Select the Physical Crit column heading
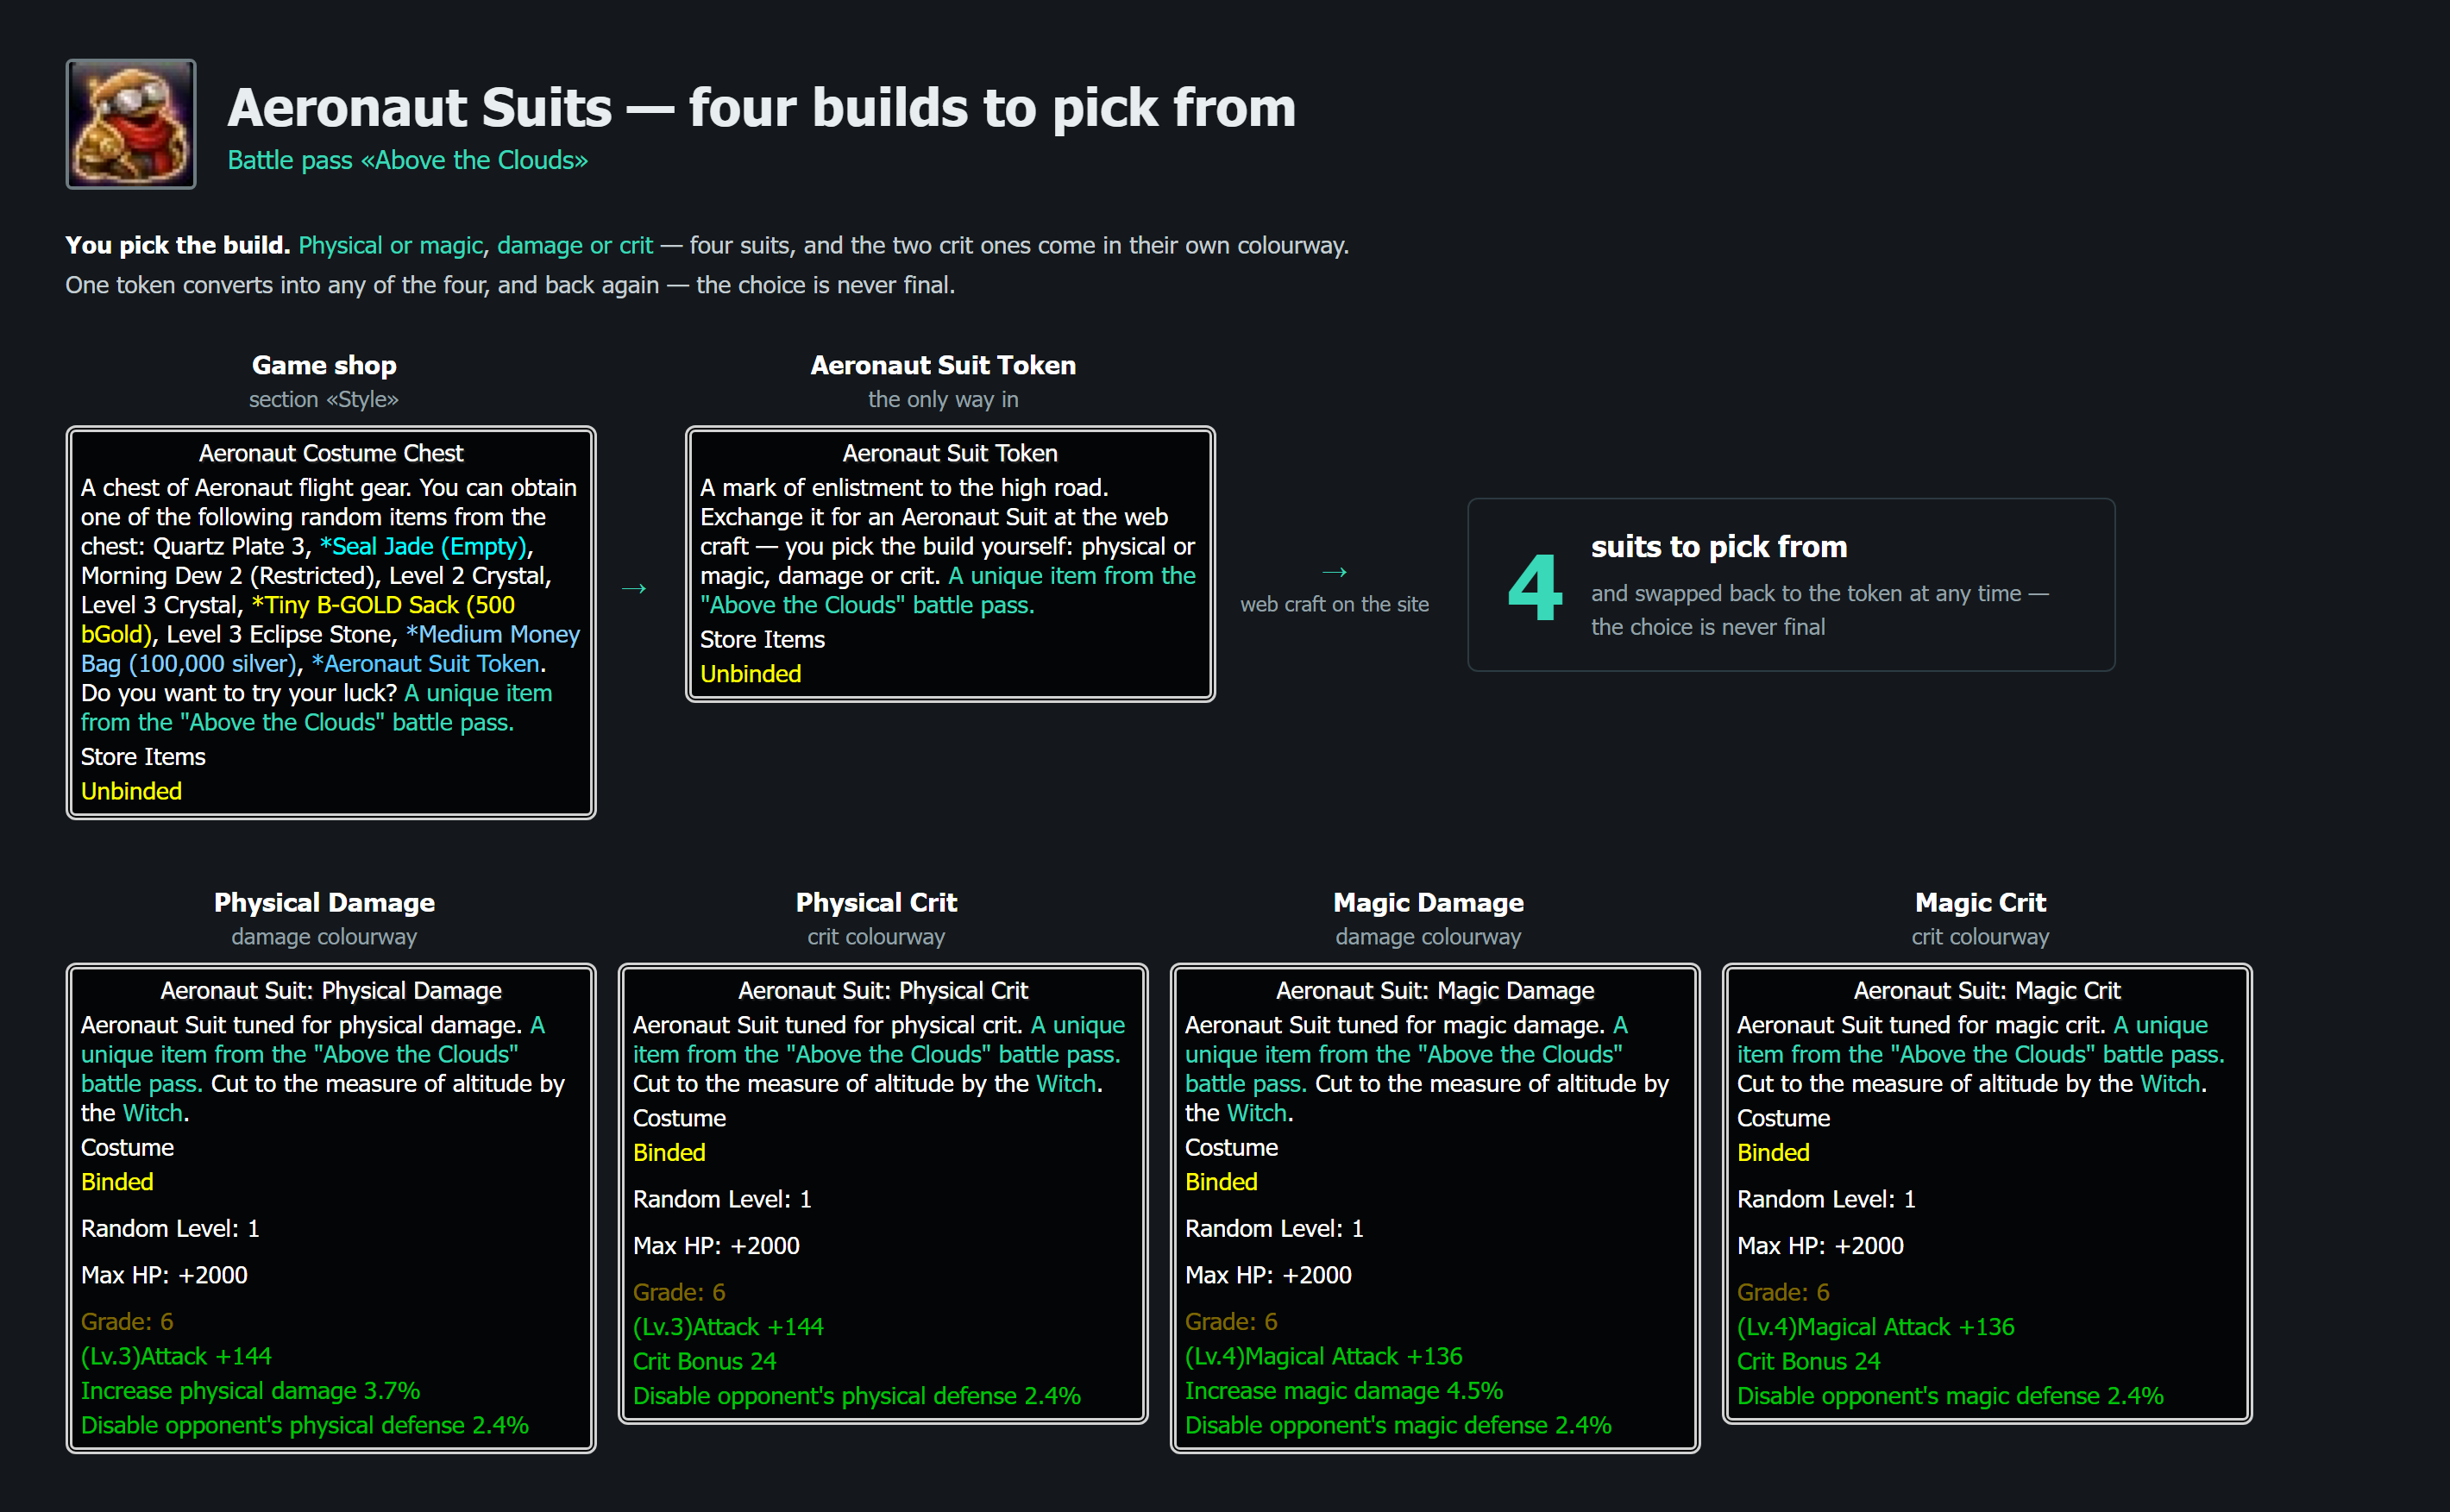 click(x=876, y=902)
